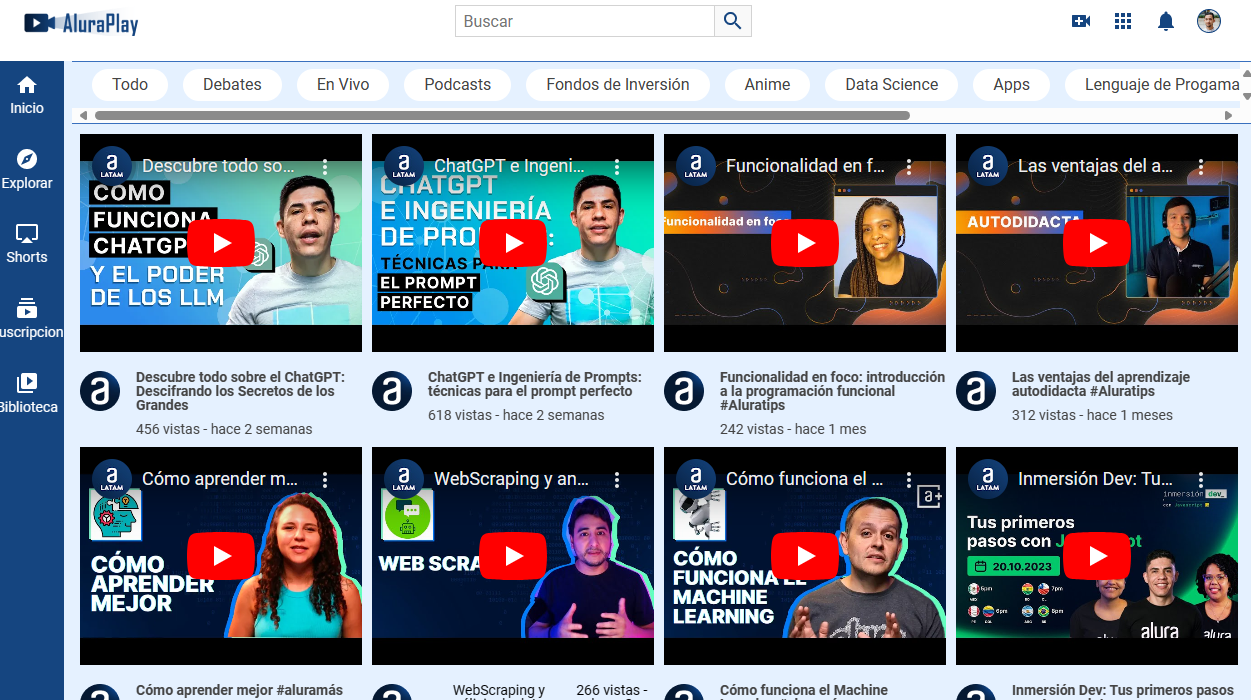Play the Las ventajas del aprendizaje autodidacta video
This screenshot has height=700, width=1251.
point(1097,243)
